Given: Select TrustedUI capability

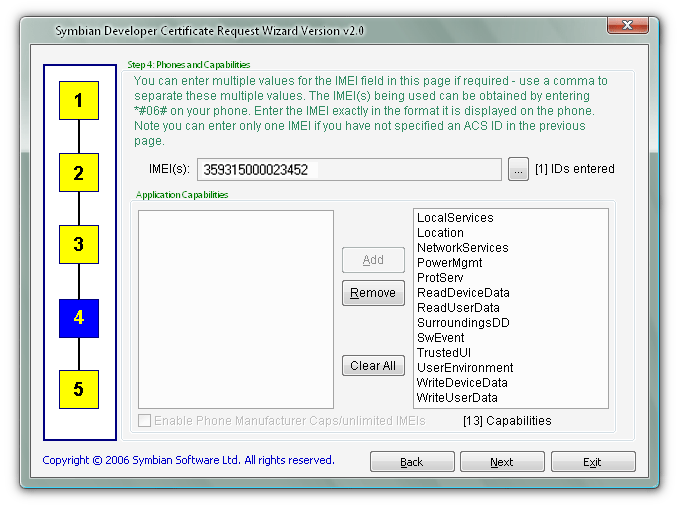Looking at the screenshot, I should (x=444, y=353).
